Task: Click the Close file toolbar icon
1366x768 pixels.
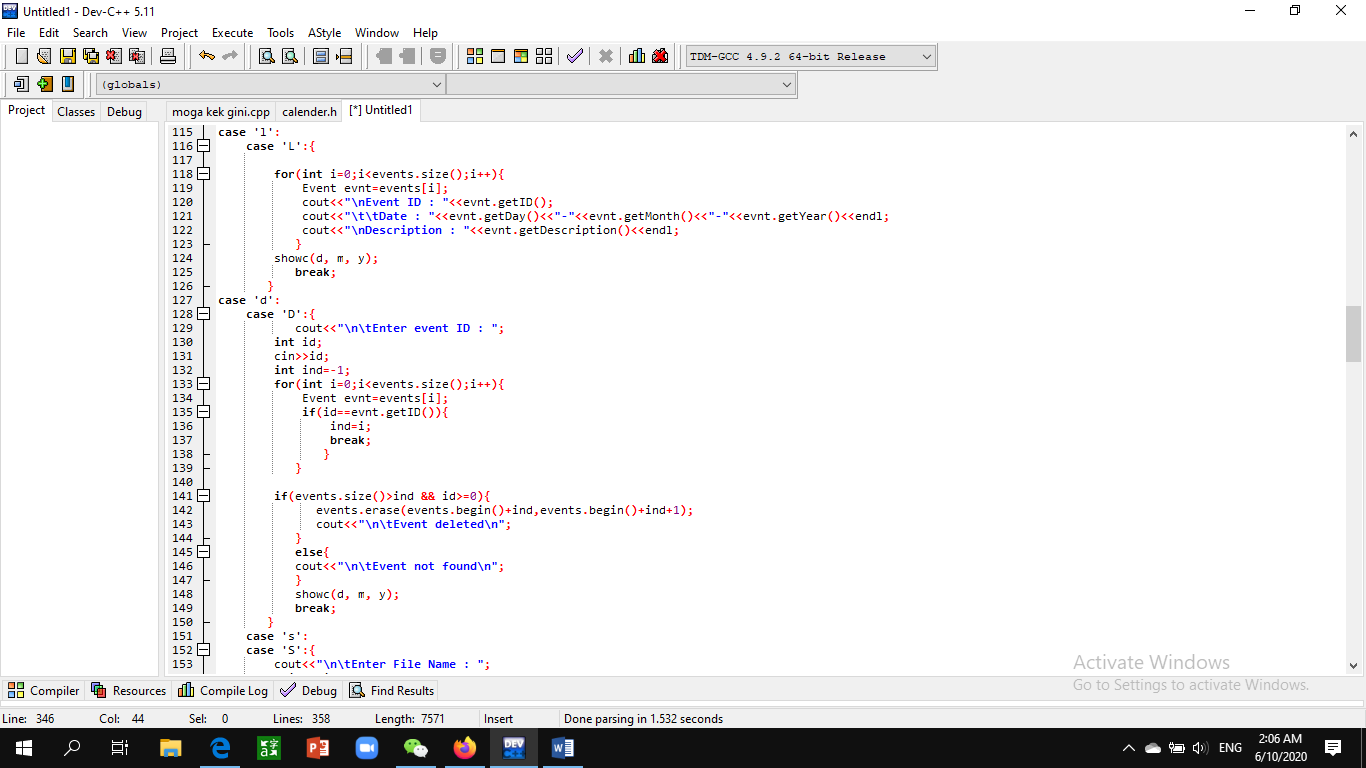Action: click(114, 56)
